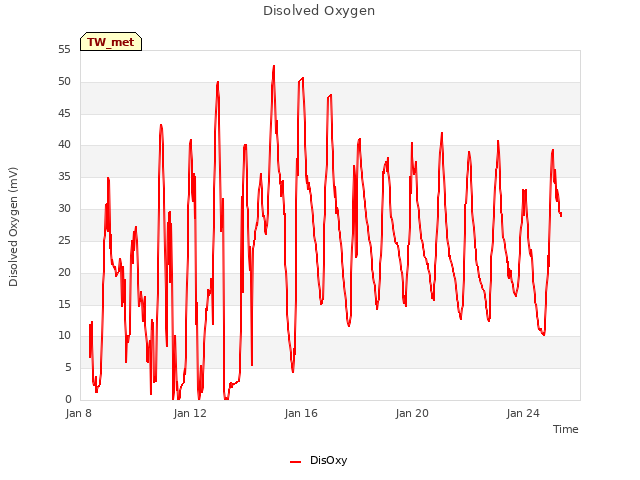
Task: Click the 50 y-axis tick label
Action: (x=64, y=81)
